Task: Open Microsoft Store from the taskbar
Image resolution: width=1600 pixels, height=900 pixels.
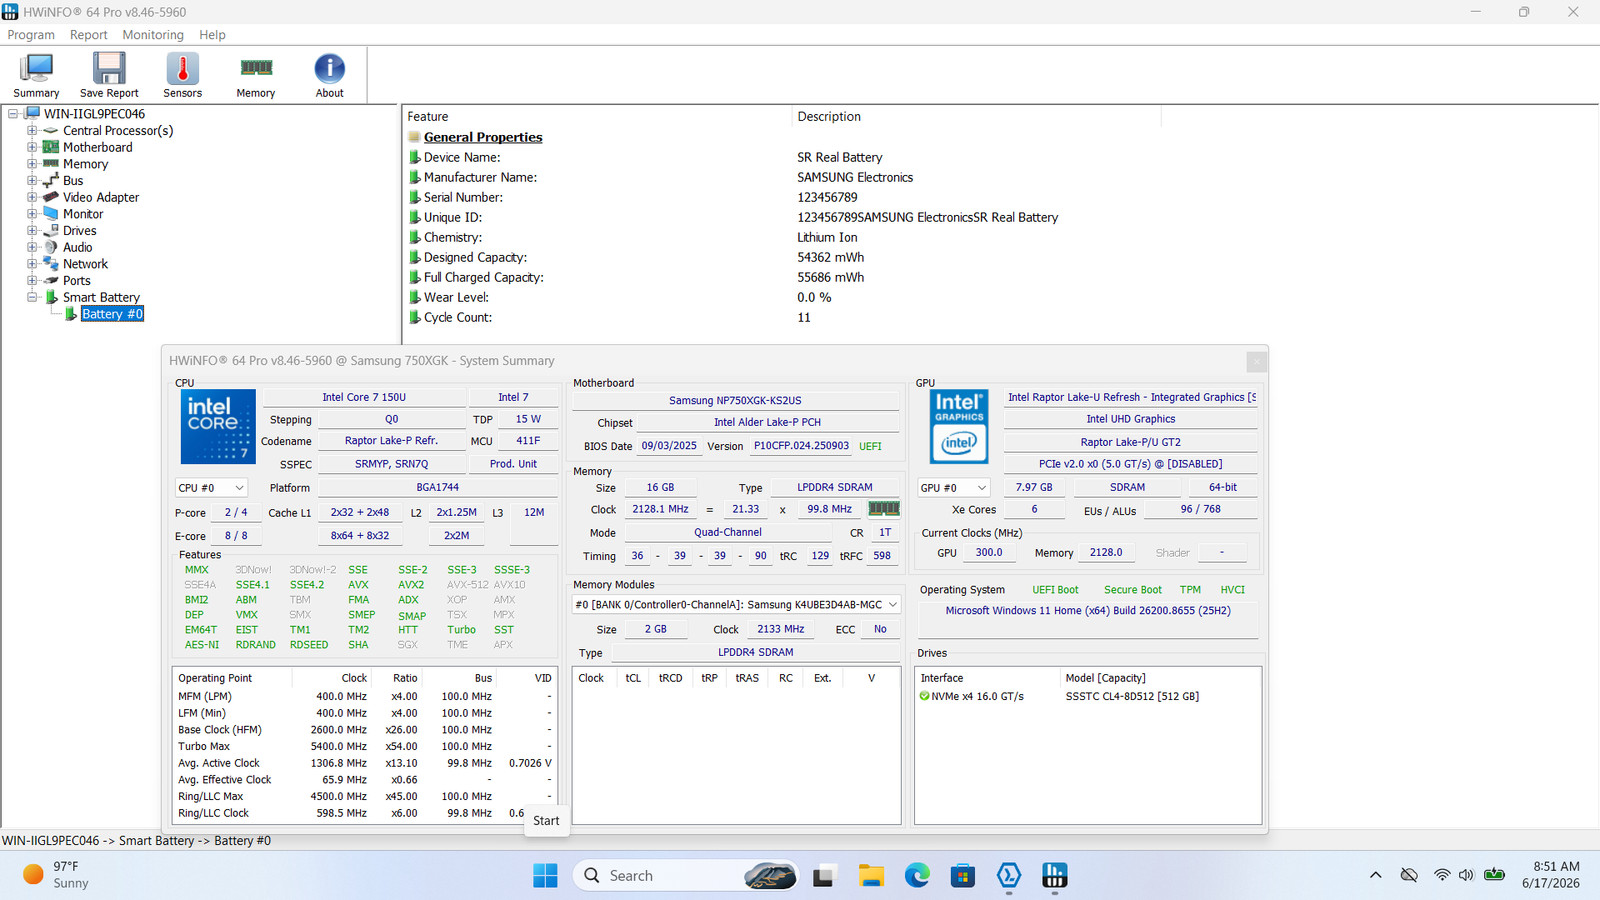Action: point(963,876)
